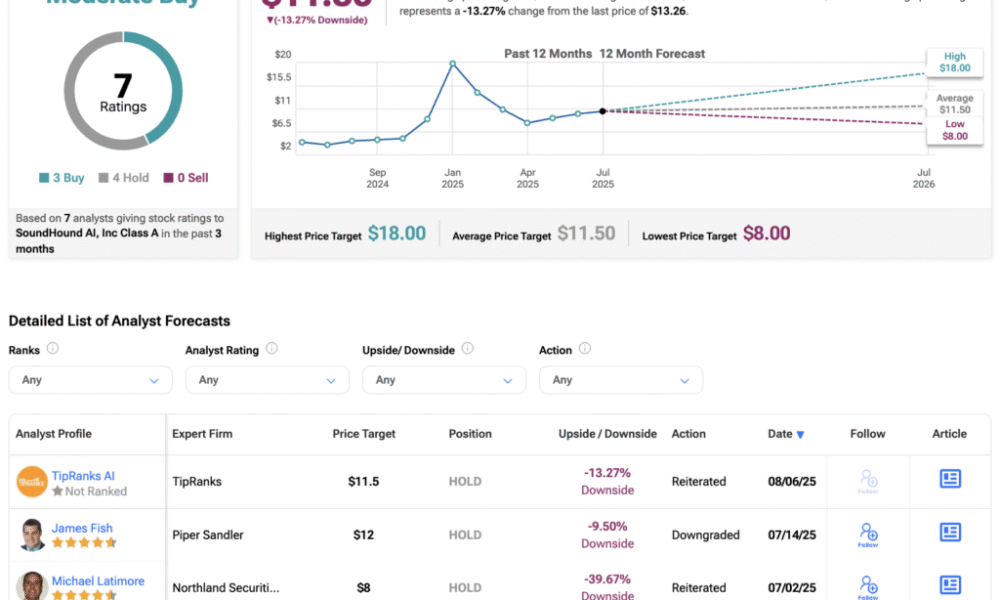
Task: Click Michael Latimore's profile photo
Action: pos(32,585)
